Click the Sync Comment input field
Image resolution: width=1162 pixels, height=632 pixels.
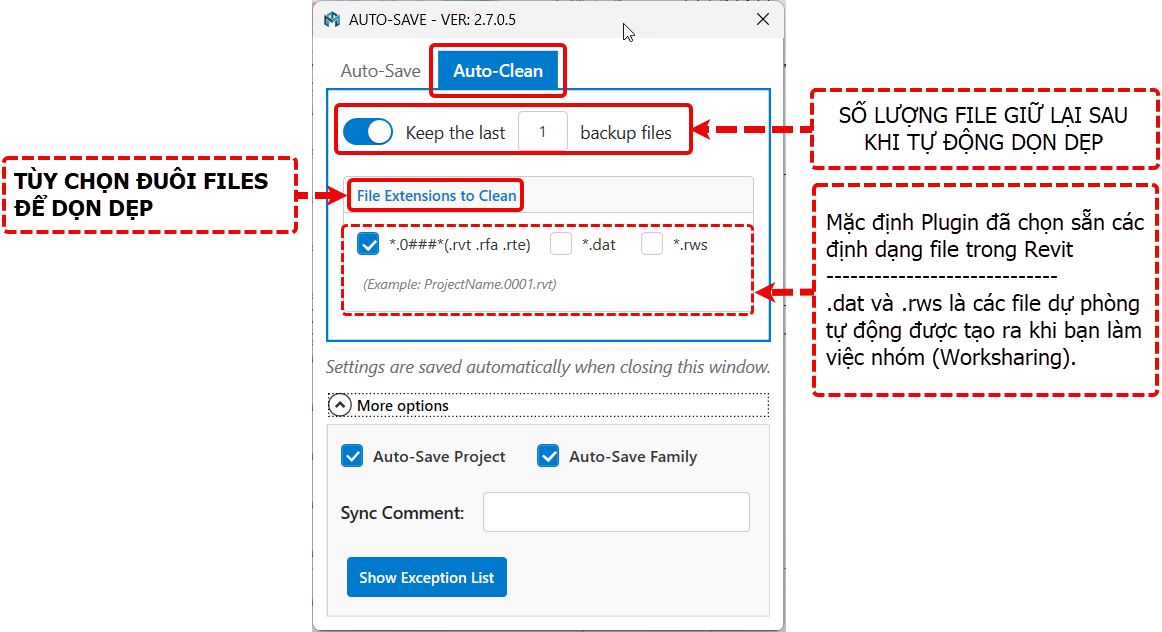click(616, 512)
